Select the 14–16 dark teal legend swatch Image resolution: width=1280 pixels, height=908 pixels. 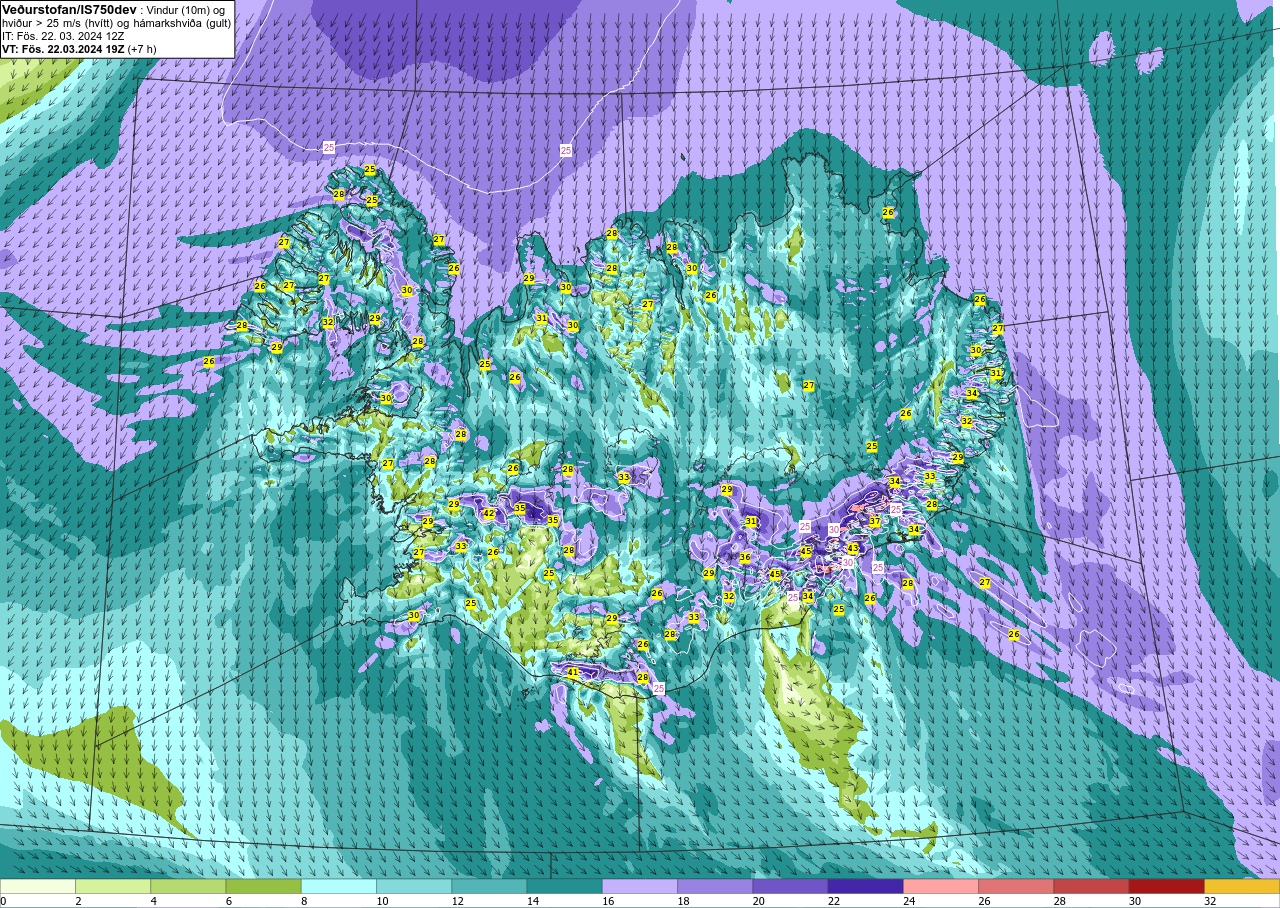tap(564, 886)
